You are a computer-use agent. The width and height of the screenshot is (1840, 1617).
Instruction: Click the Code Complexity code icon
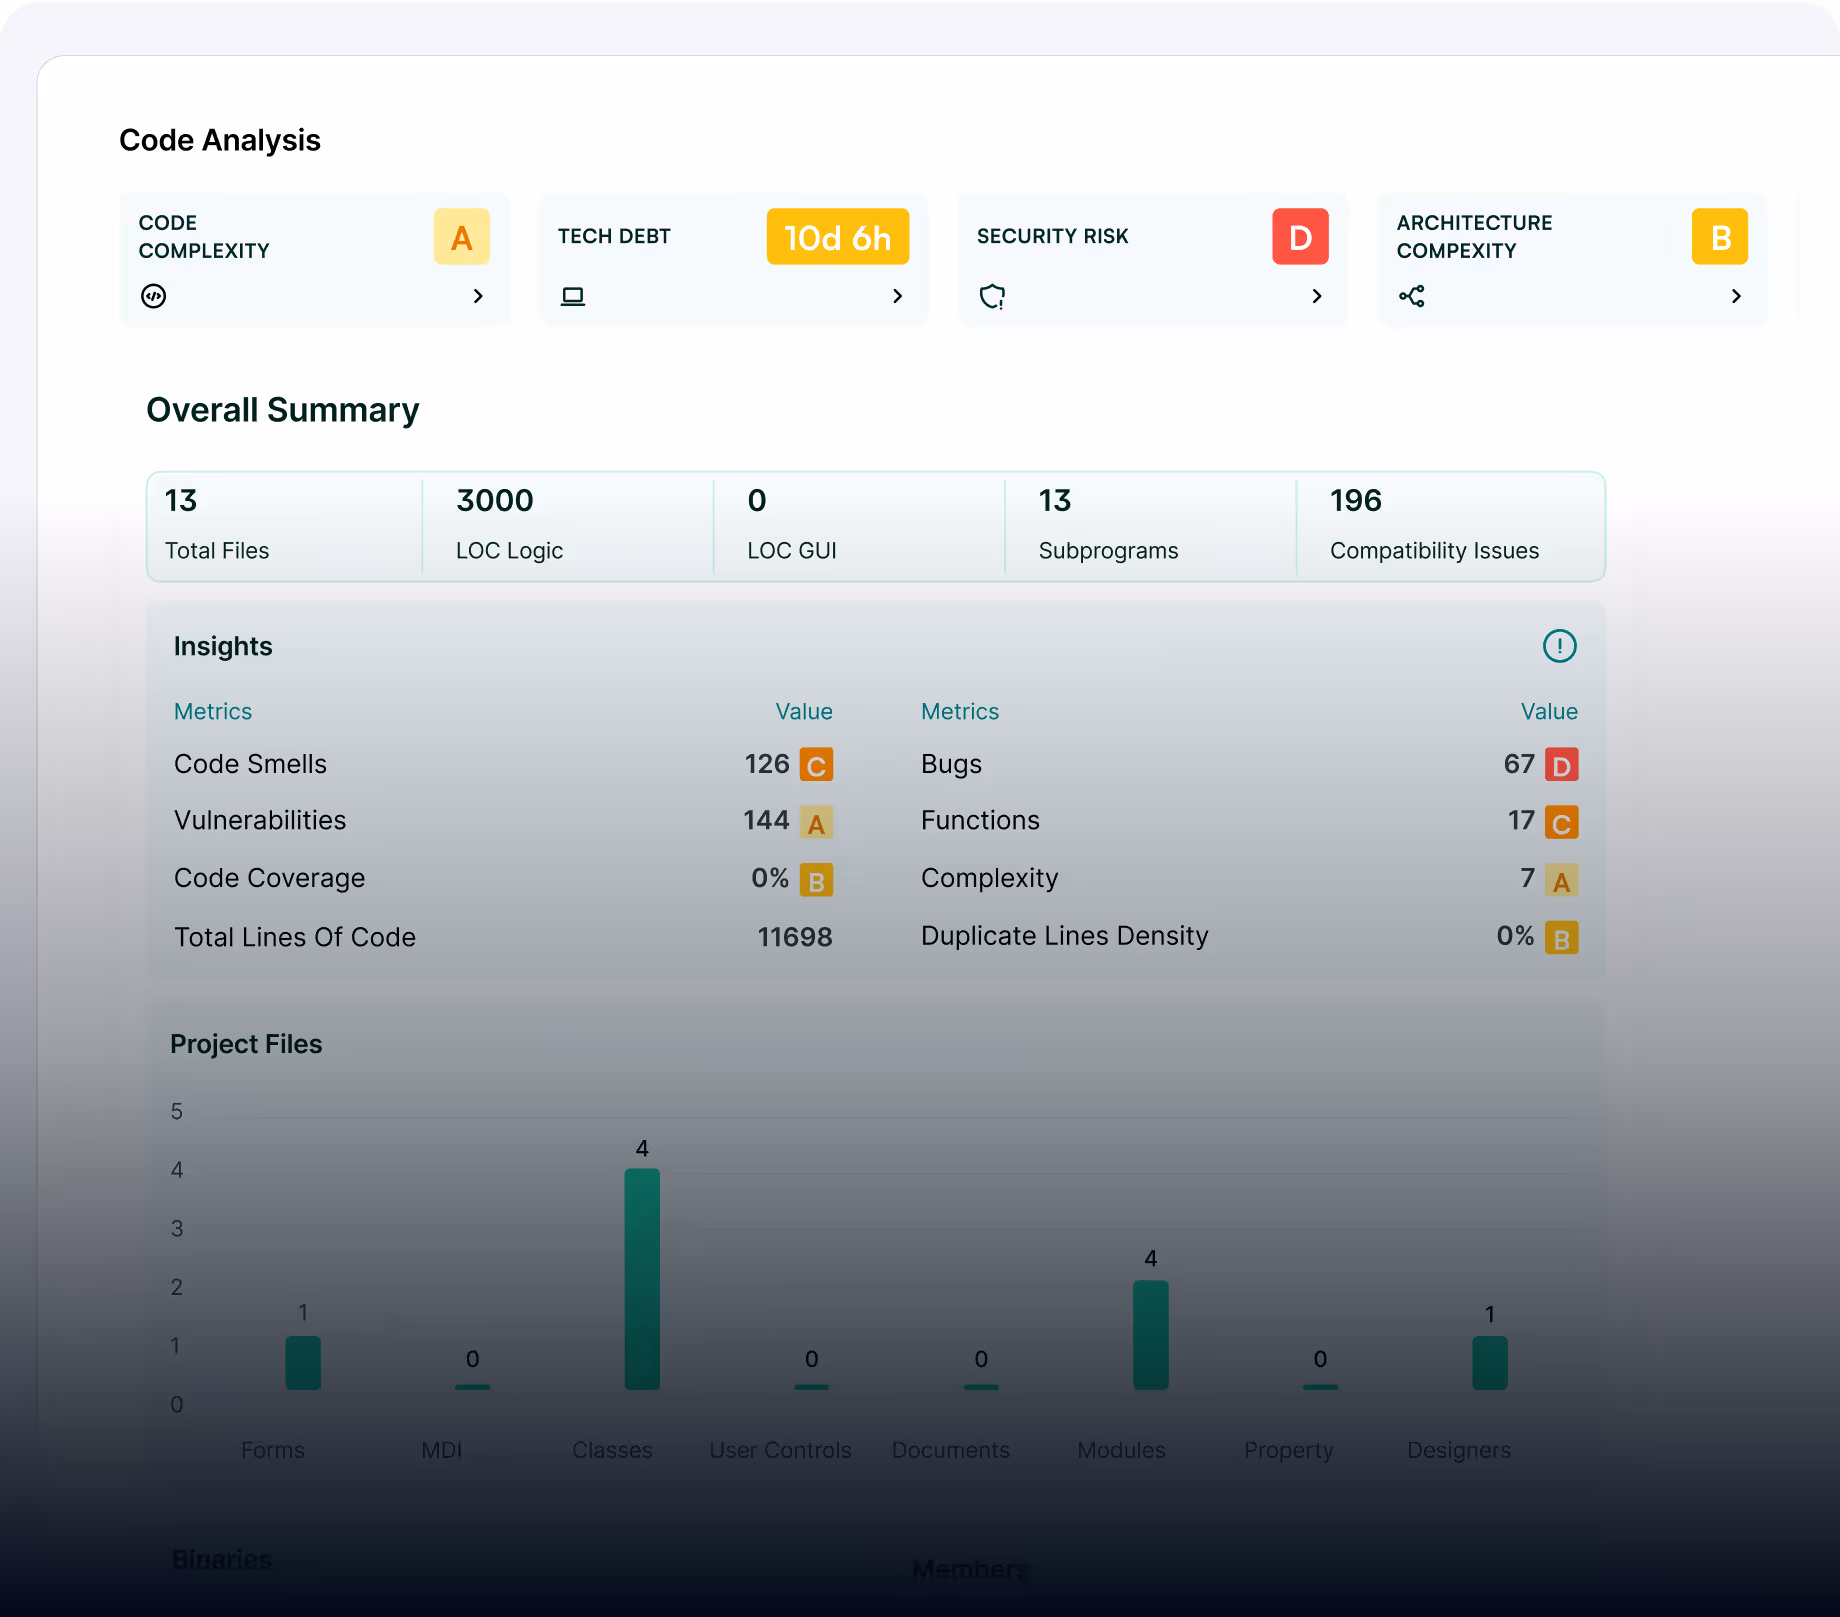click(153, 296)
